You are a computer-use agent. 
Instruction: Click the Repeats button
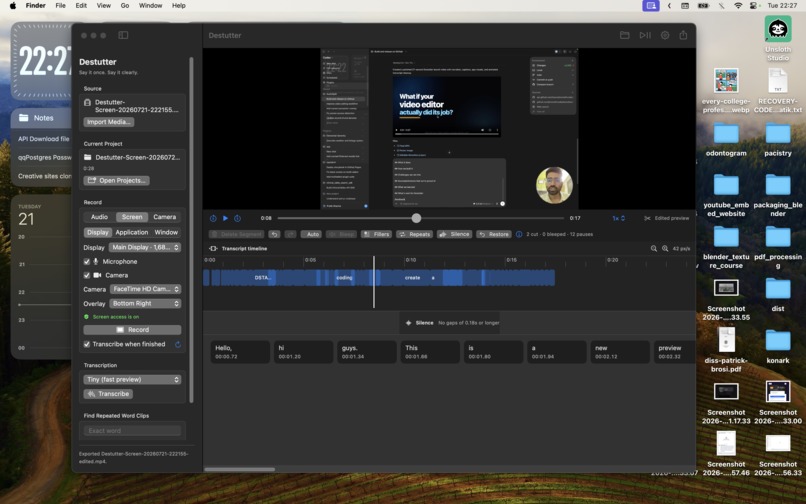click(414, 234)
